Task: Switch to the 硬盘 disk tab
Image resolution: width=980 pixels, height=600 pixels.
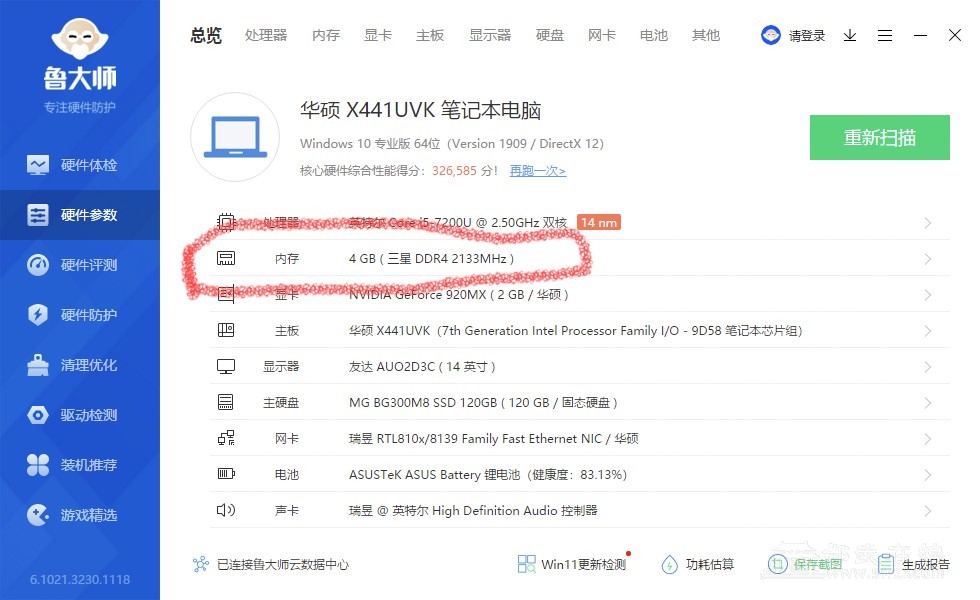Action: coord(550,35)
